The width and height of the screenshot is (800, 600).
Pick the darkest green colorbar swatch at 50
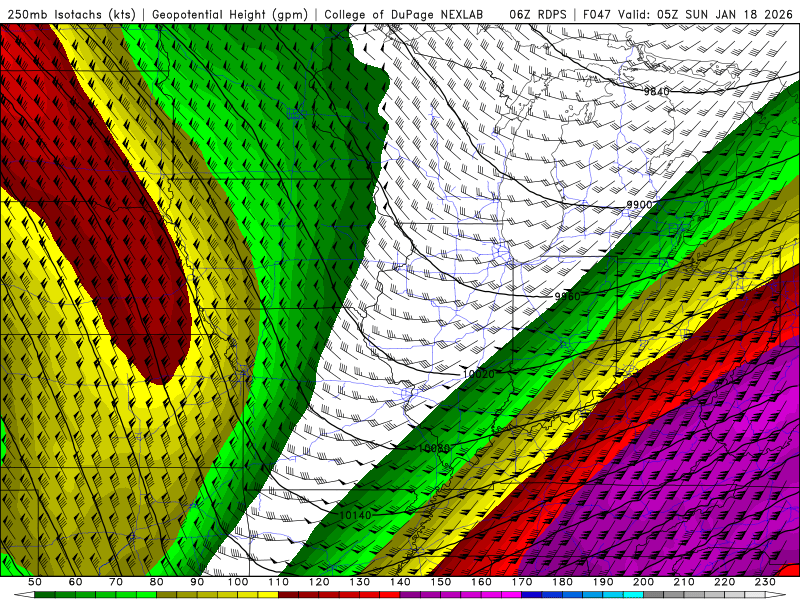click(45, 595)
